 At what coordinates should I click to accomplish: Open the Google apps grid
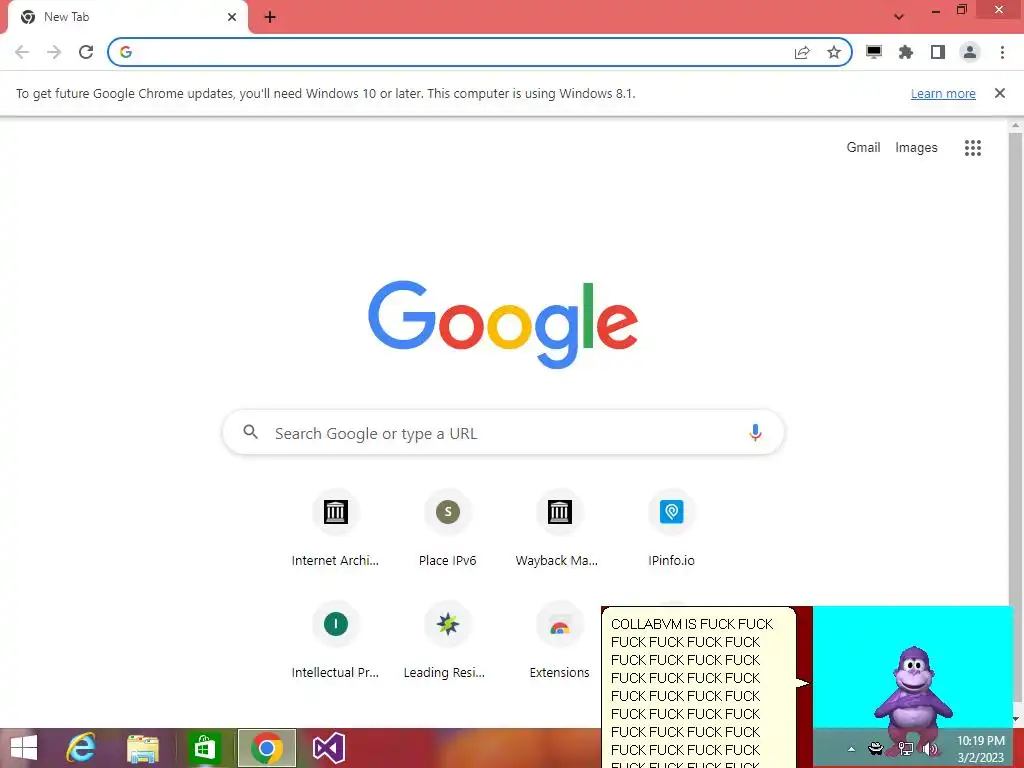(972, 148)
